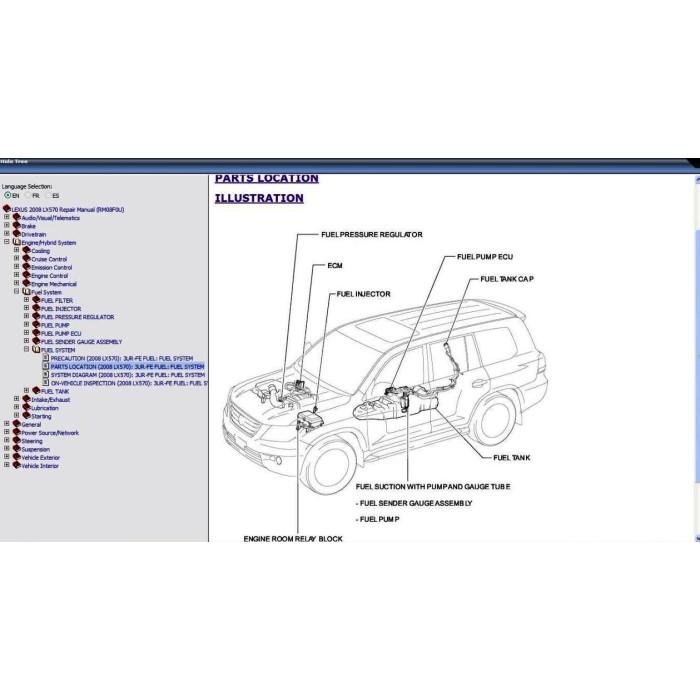The height and width of the screenshot is (700, 700).
Task: Click the open book icon beside Fuel System
Action: [x=26, y=292]
